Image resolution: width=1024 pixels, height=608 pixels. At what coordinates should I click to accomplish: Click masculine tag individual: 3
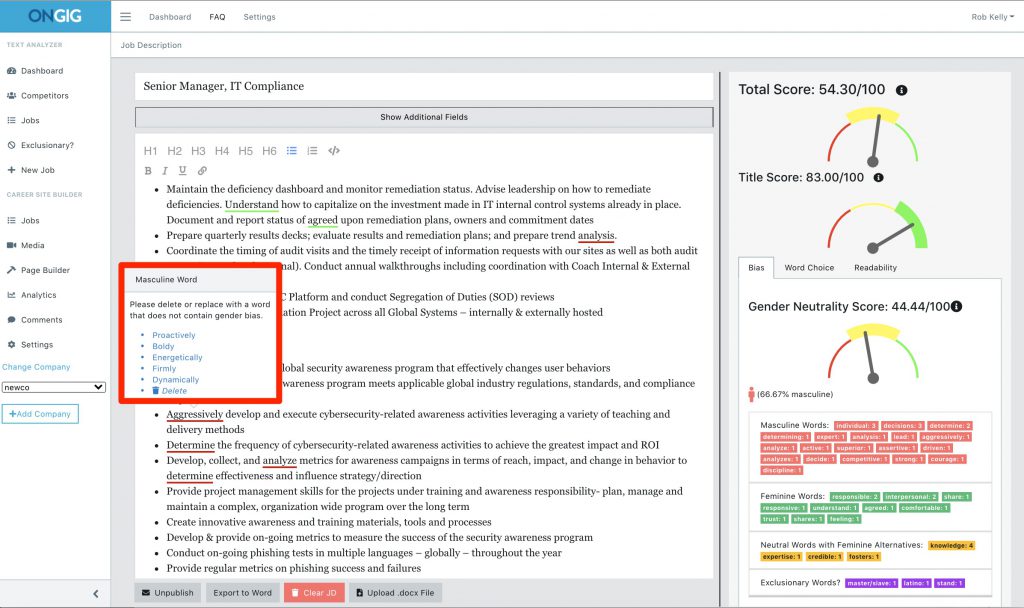click(856, 425)
